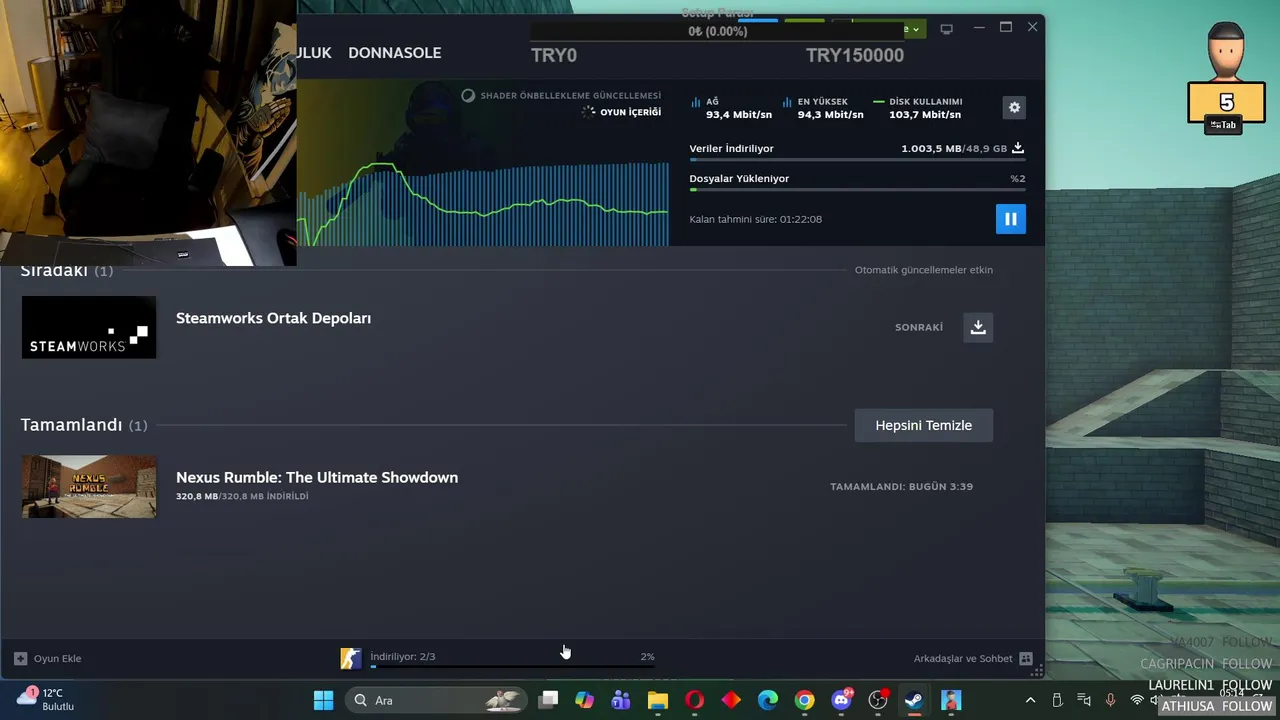Screen dimensions: 1280x720
Task: Click the download icon beside 48,9 GB
Action: point(1018,148)
